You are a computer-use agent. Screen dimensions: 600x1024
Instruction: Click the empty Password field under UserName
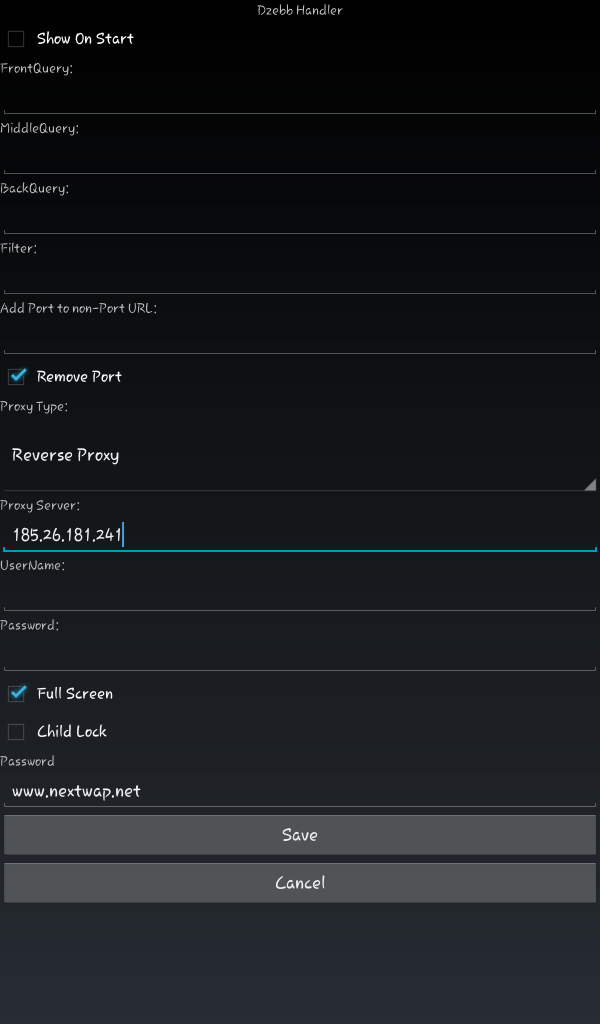[300, 655]
